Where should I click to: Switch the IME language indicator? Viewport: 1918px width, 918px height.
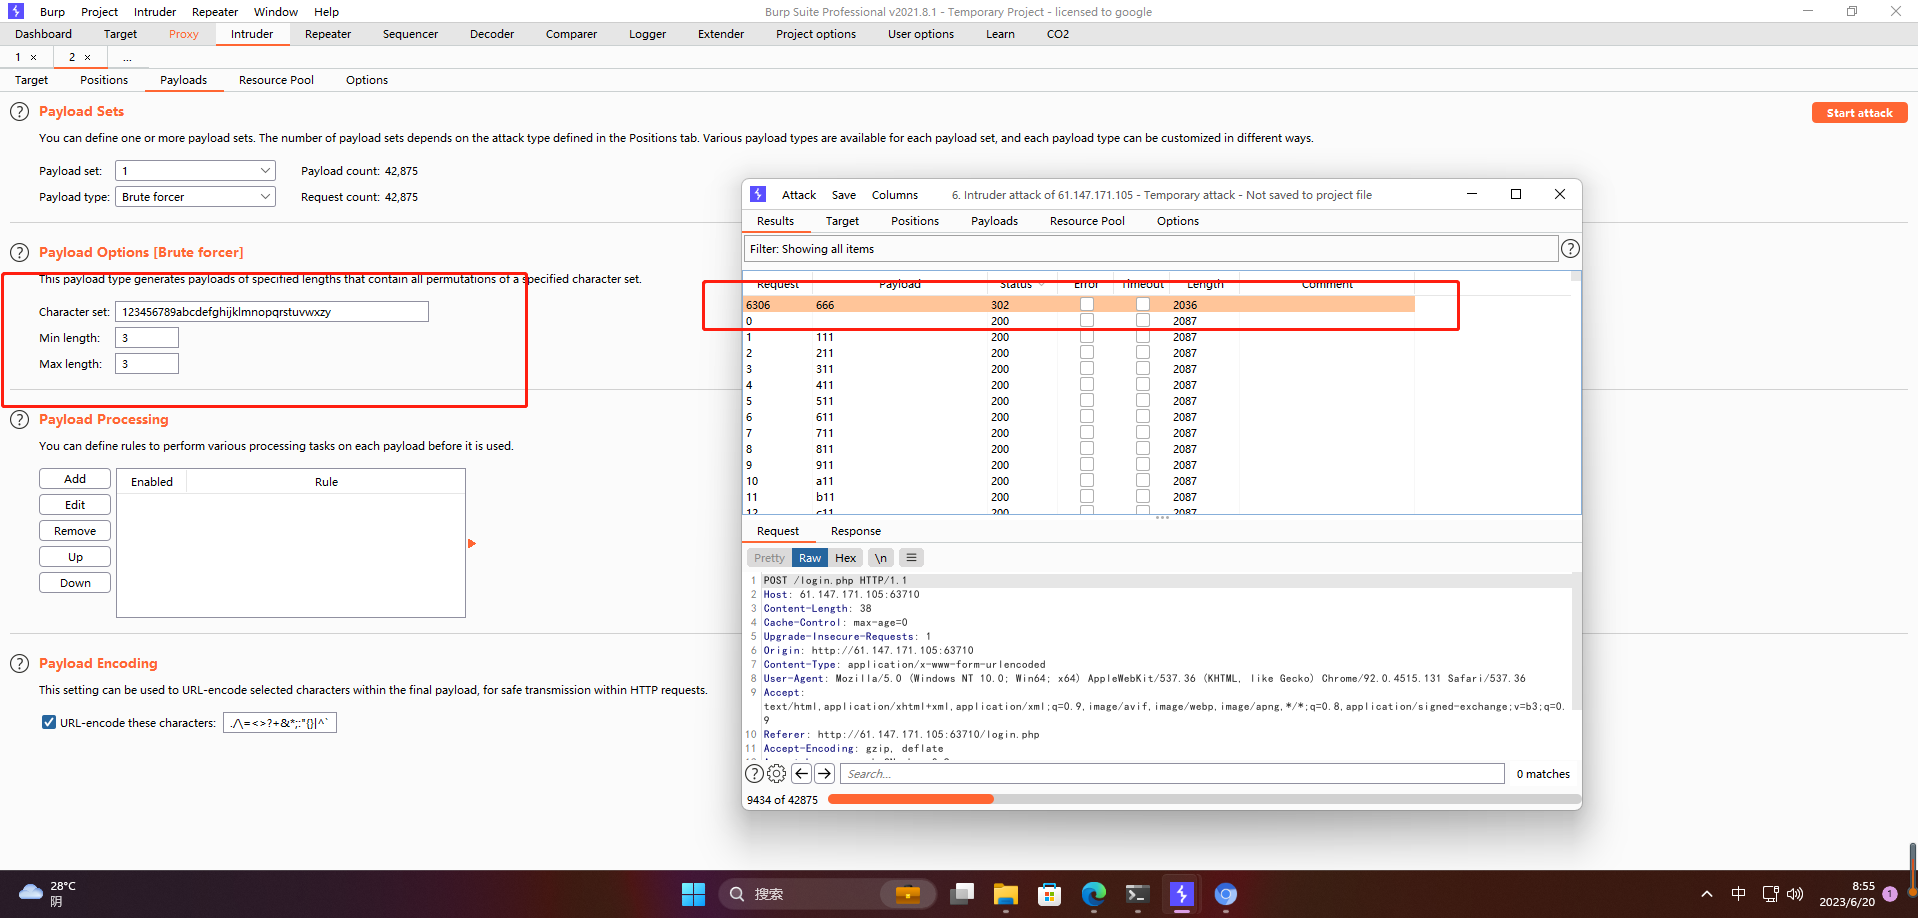[1739, 894]
